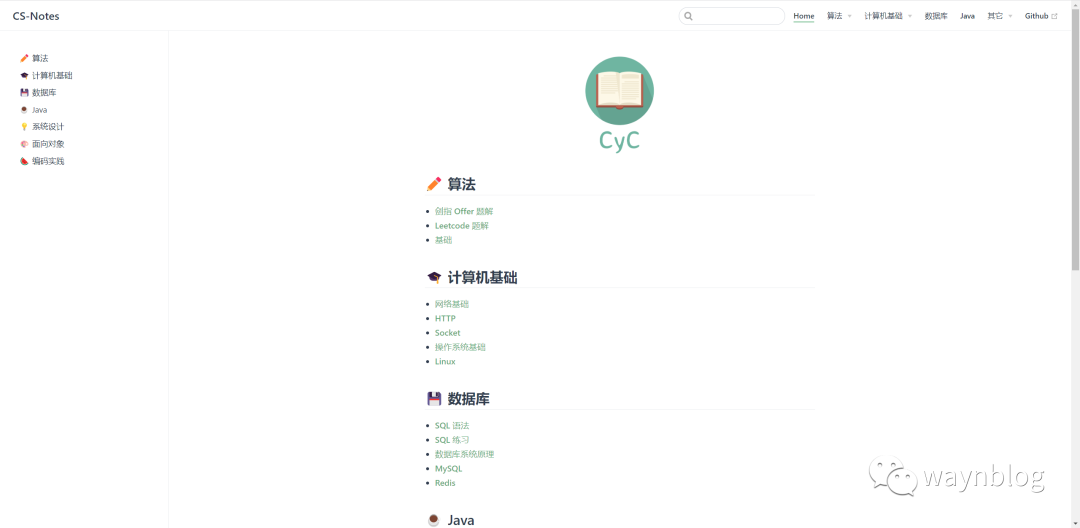Image resolution: width=1080 pixels, height=528 pixels.
Task: Expand the 其它 dropdown in the top navigation
Action: tap(999, 16)
